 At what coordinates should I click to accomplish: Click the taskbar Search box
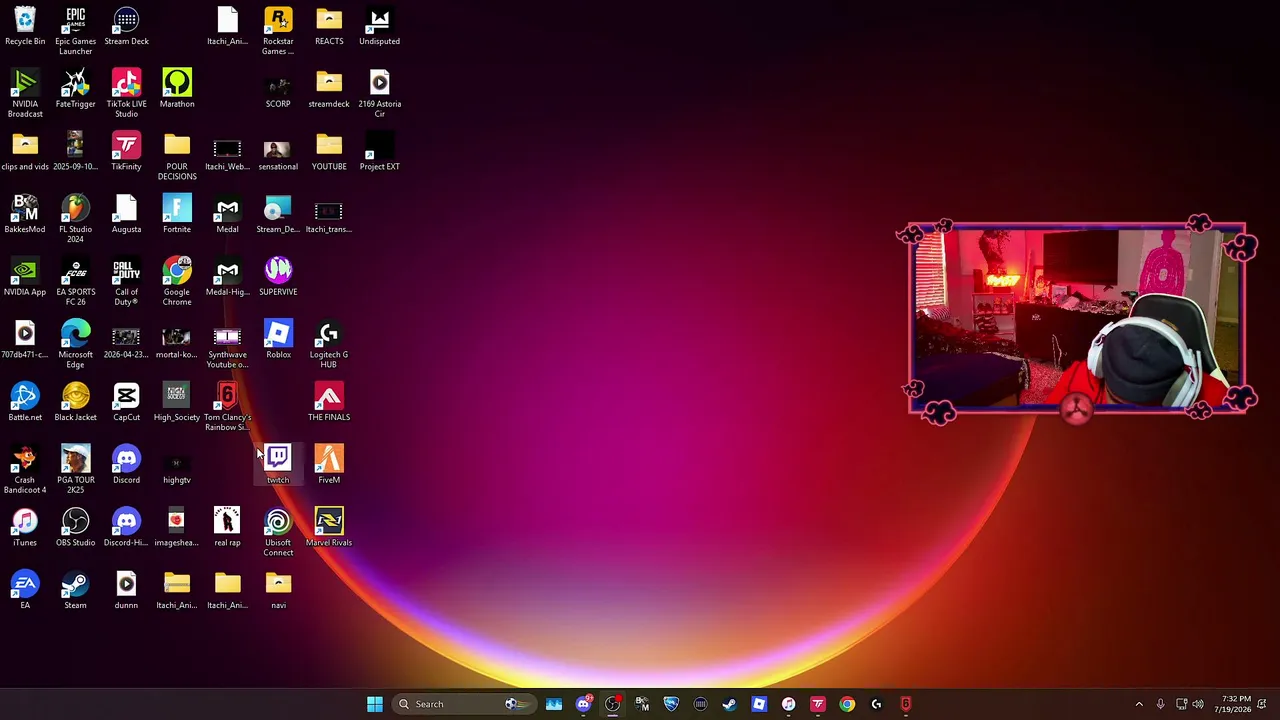pos(465,704)
